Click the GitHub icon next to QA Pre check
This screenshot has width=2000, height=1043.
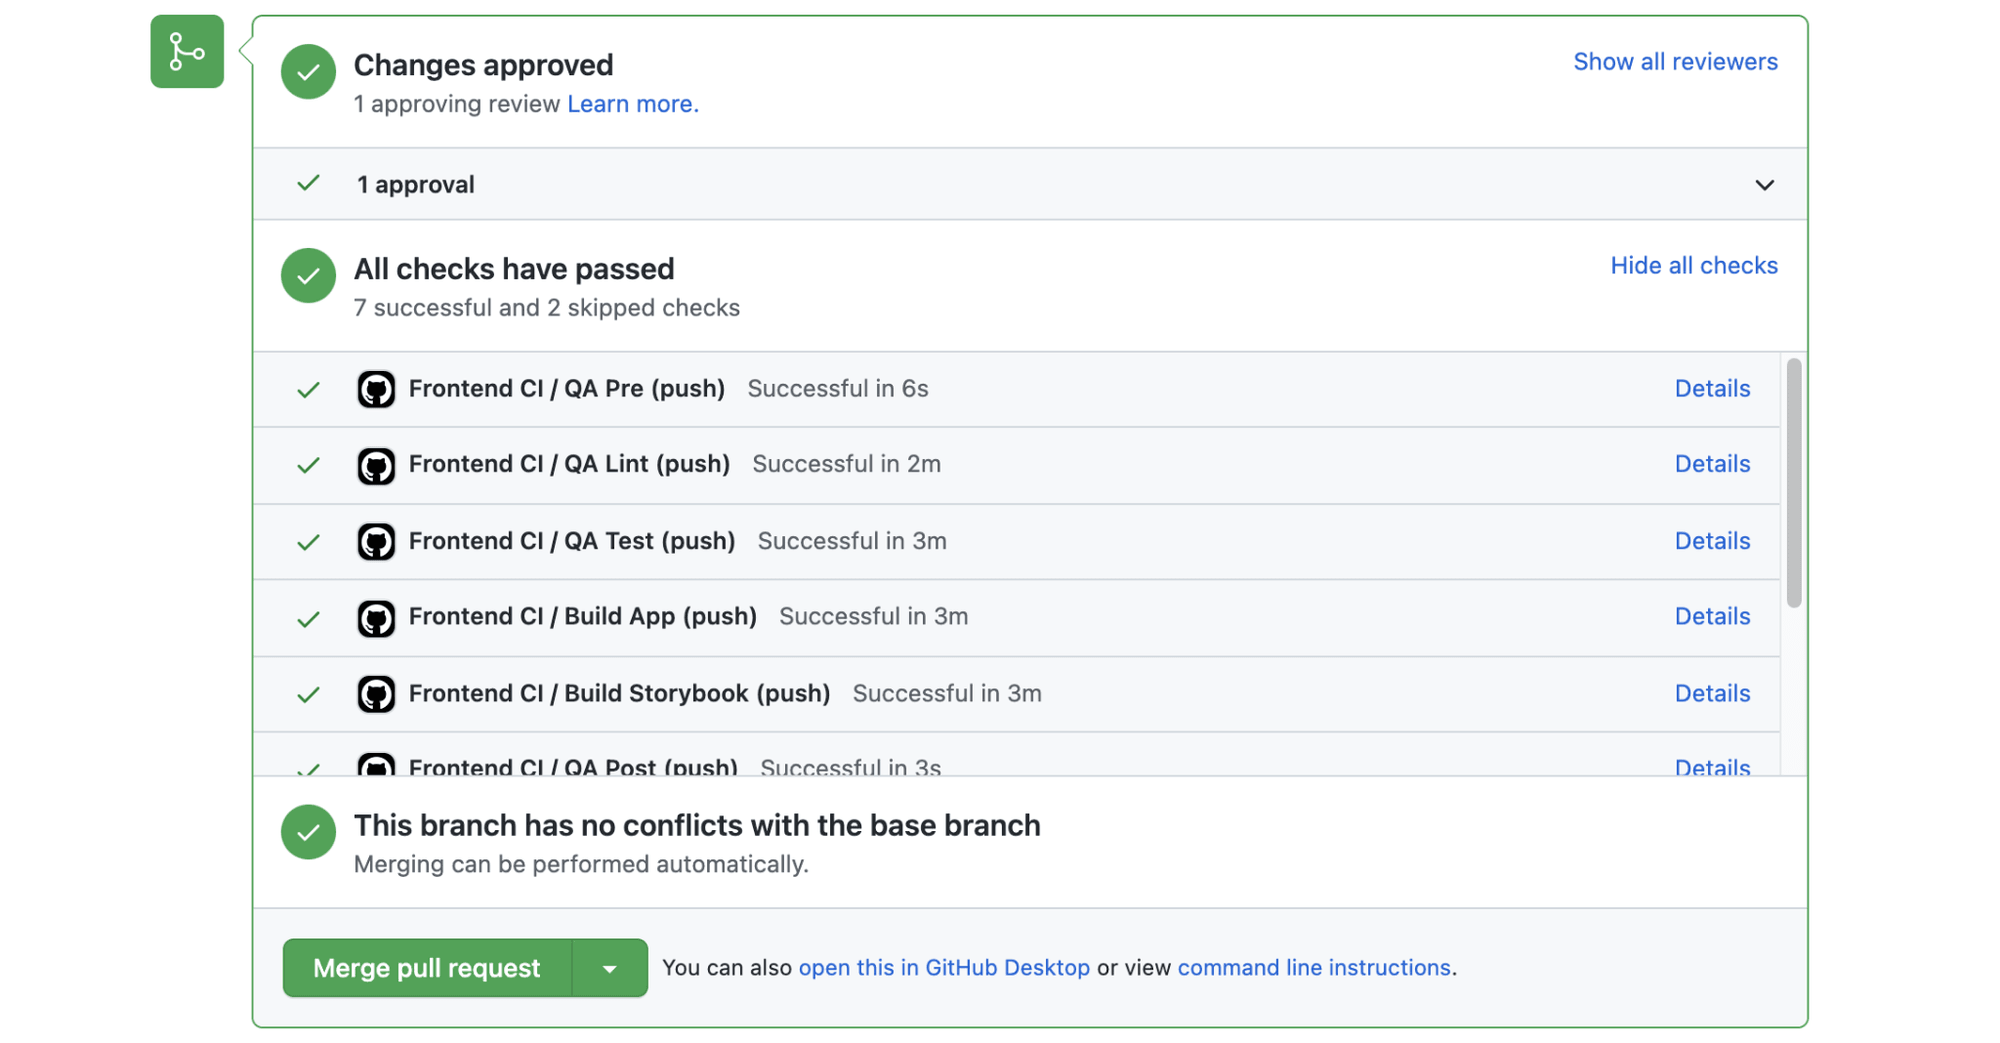[376, 389]
